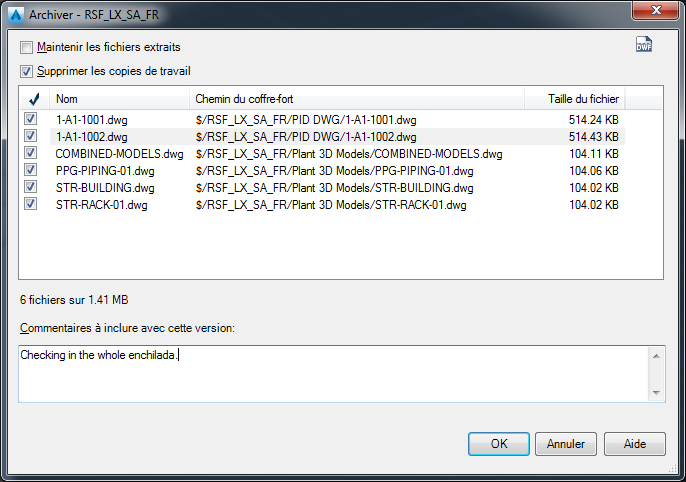Viewport: 686px width, 482px height.
Task: Click the Annuler button
Action: point(566,443)
